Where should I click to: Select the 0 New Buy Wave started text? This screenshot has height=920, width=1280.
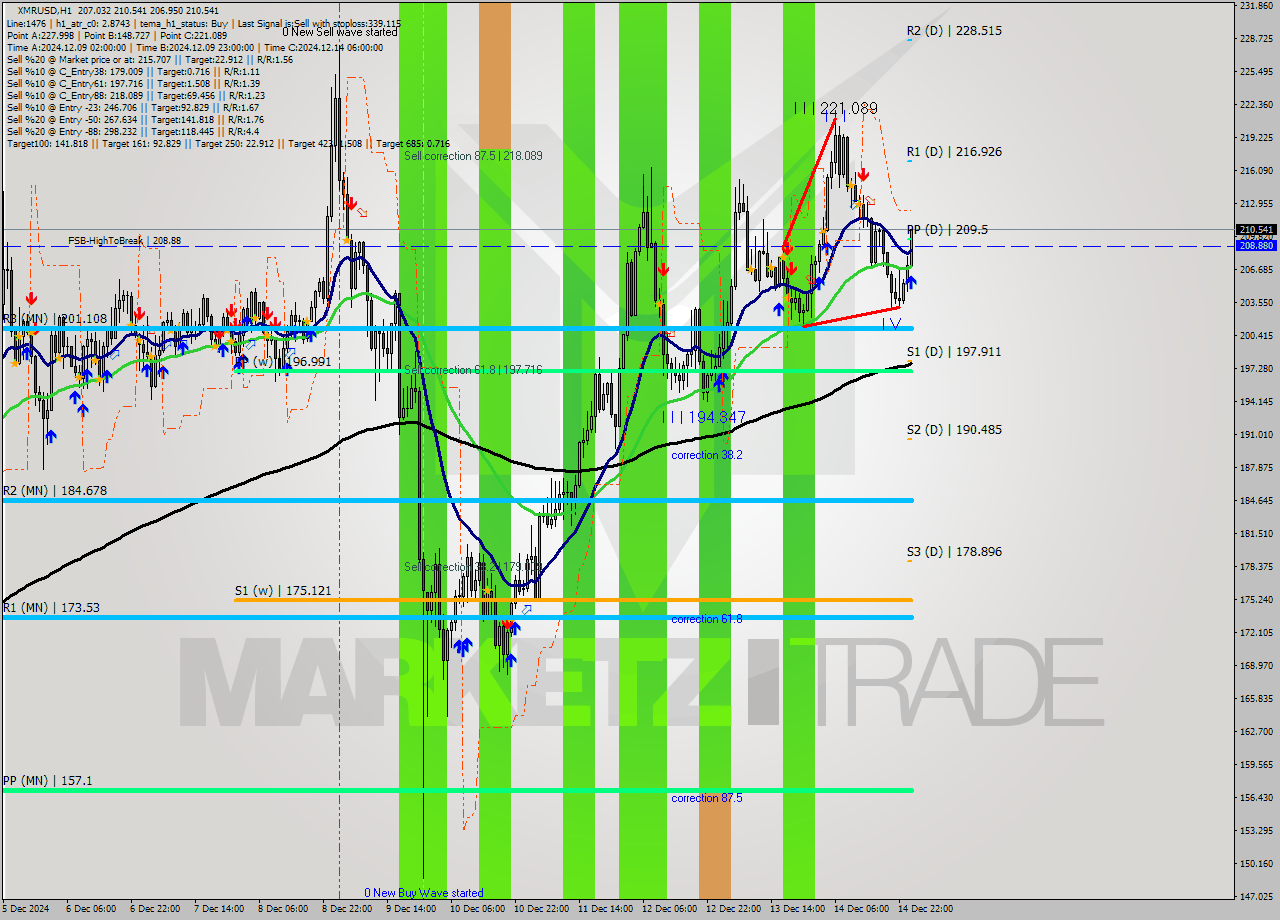(x=423, y=893)
